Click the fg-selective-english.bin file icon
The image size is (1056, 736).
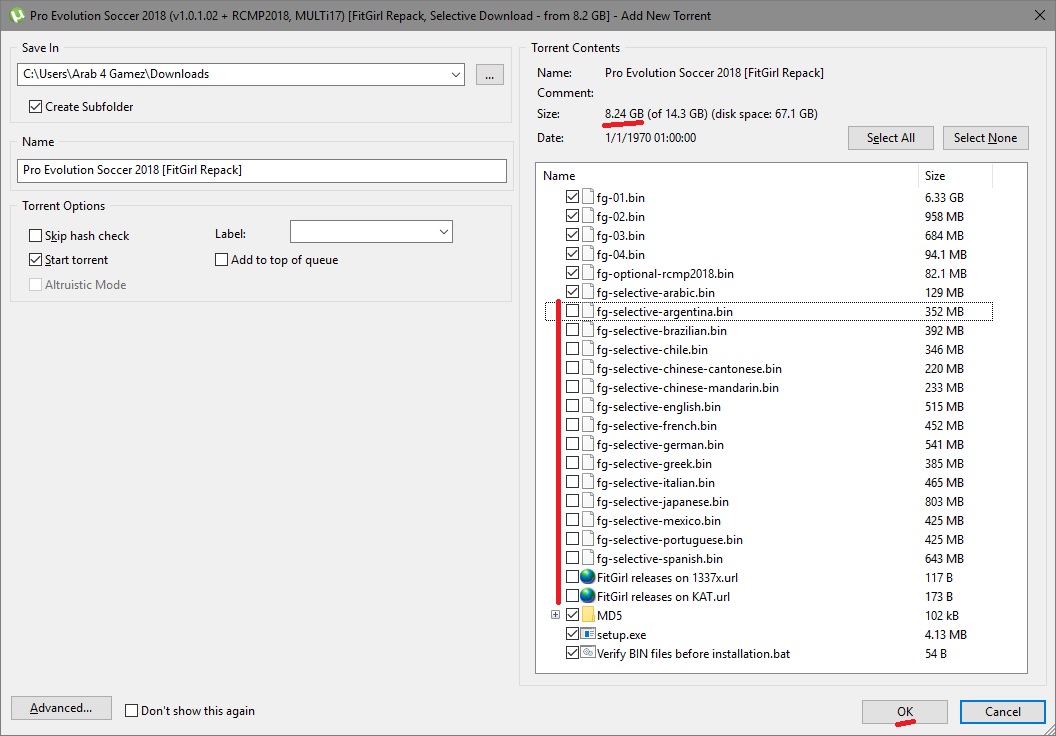(588, 406)
